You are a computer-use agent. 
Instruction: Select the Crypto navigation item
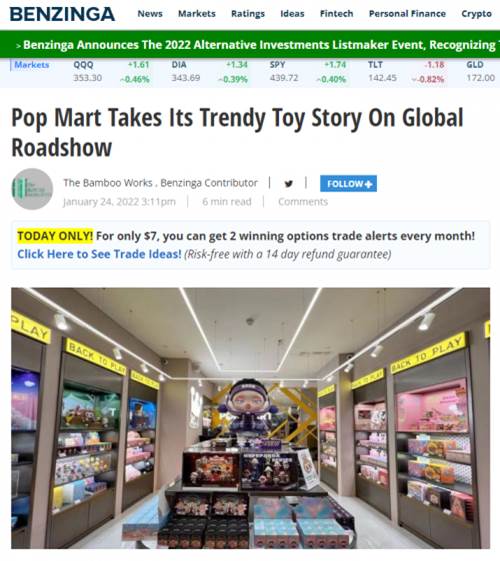pyautogui.click(x=476, y=14)
